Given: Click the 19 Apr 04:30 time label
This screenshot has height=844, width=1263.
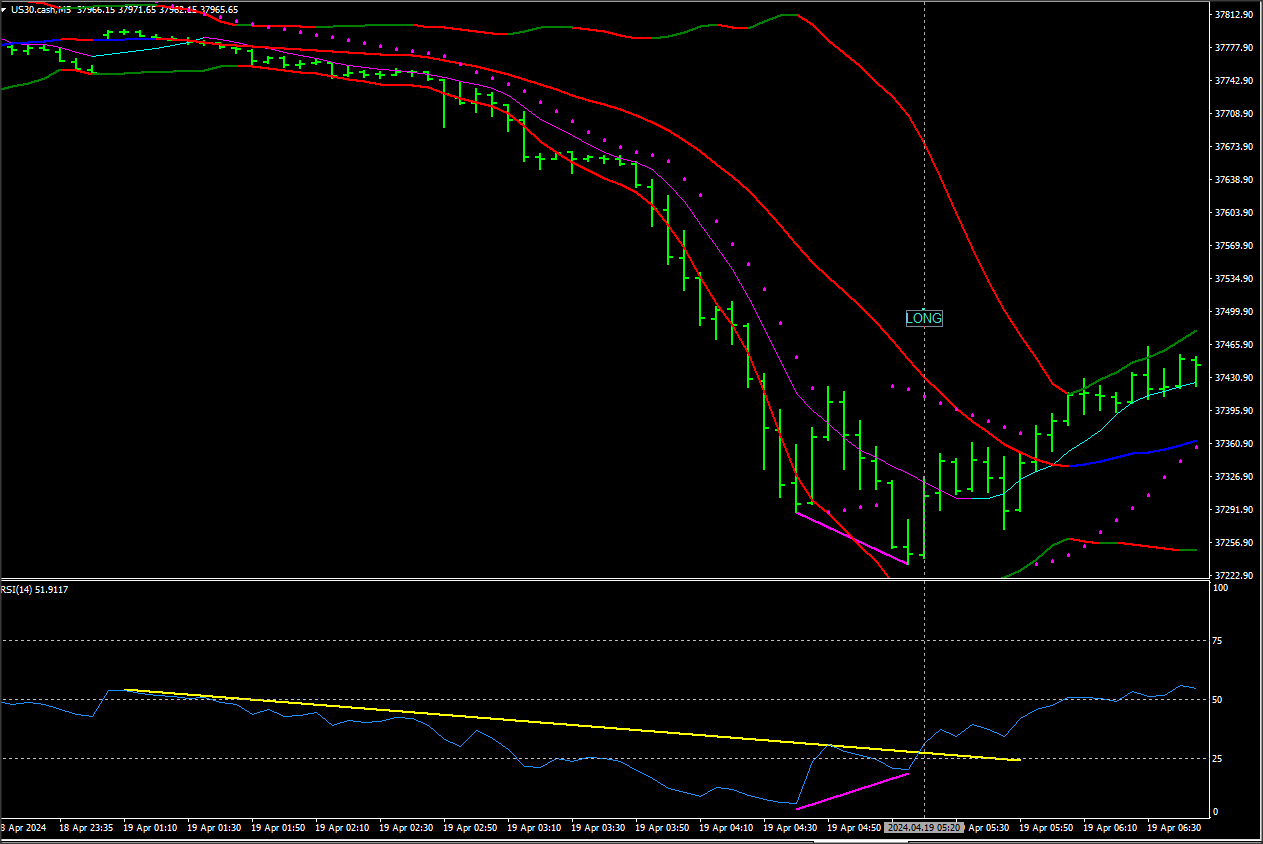Looking at the screenshot, I should 790,828.
